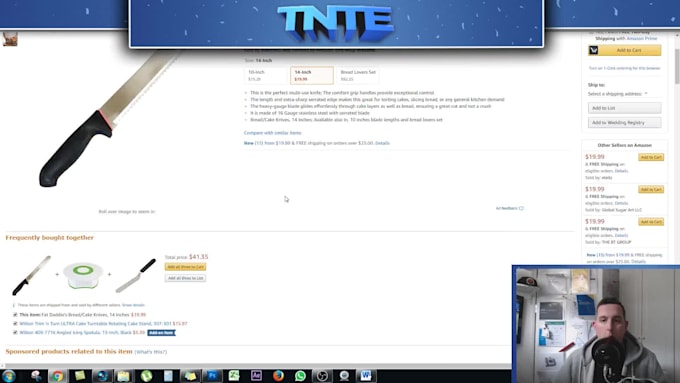
Task: Add Global Sugar Art $19.99 offer to cart
Action: [651, 190]
